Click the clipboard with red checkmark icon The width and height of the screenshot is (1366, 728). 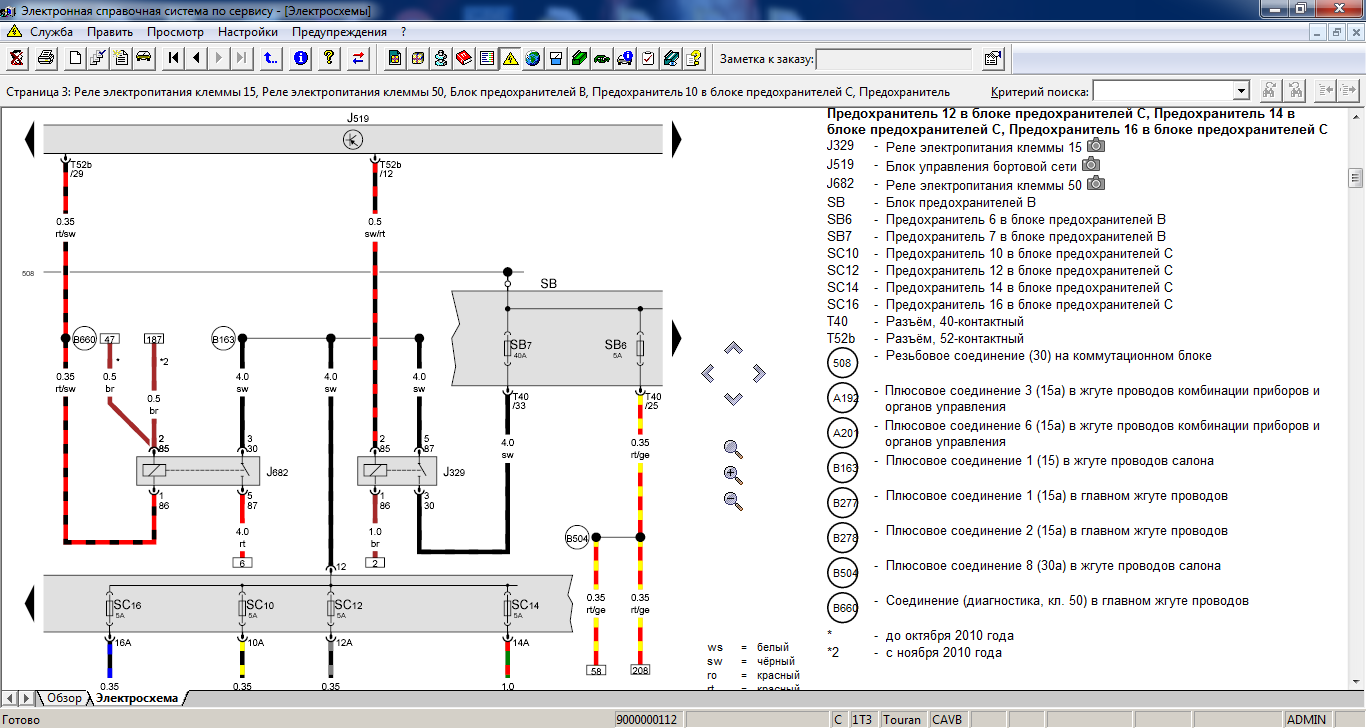coord(648,58)
